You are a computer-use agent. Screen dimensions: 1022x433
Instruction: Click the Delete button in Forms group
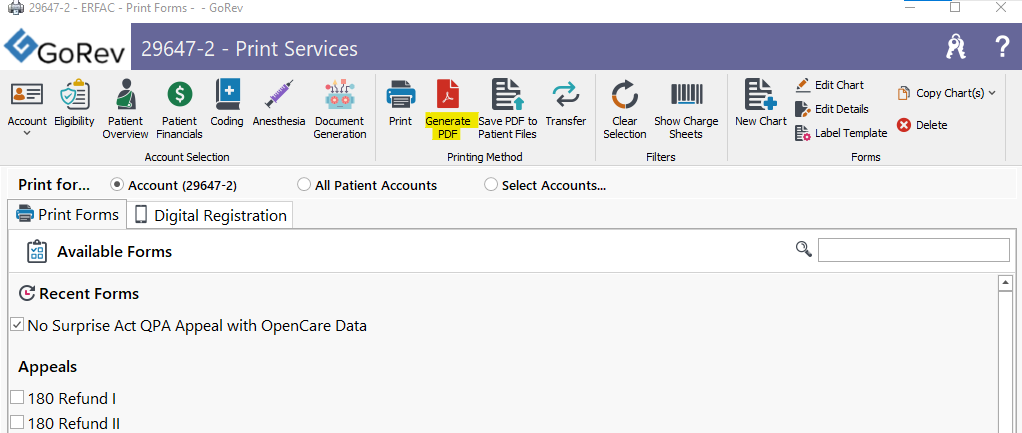click(x=922, y=125)
